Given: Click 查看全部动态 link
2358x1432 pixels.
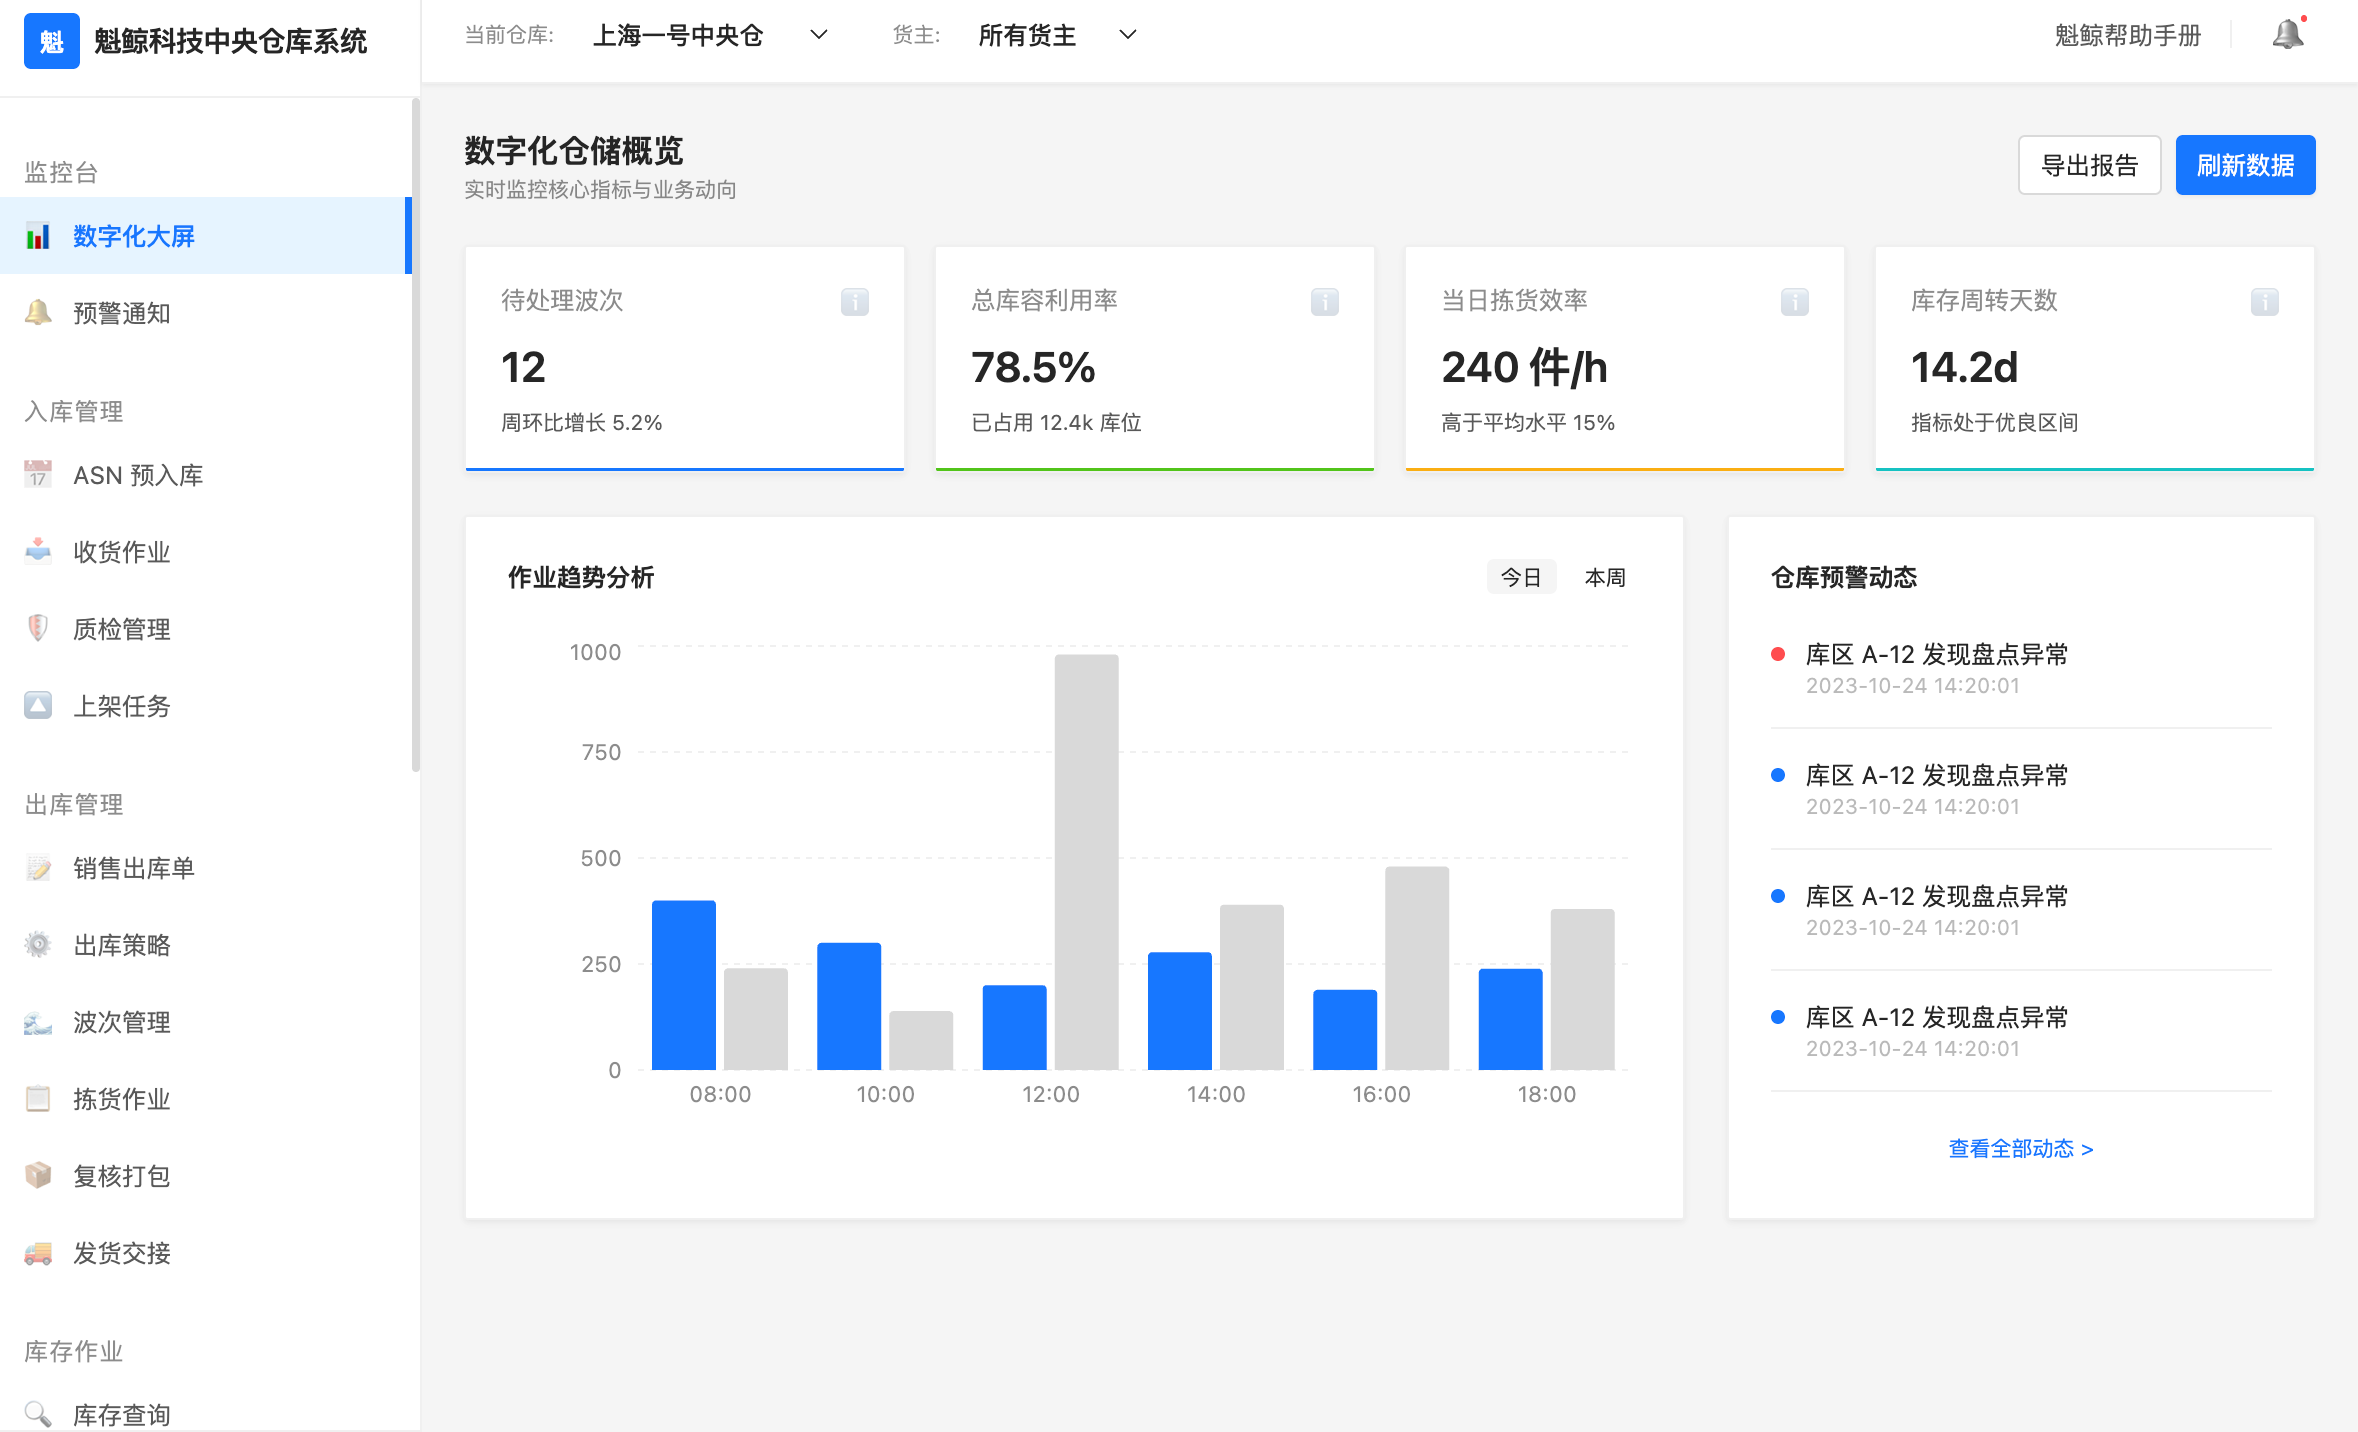Looking at the screenshot, I should [2021, 1149].
